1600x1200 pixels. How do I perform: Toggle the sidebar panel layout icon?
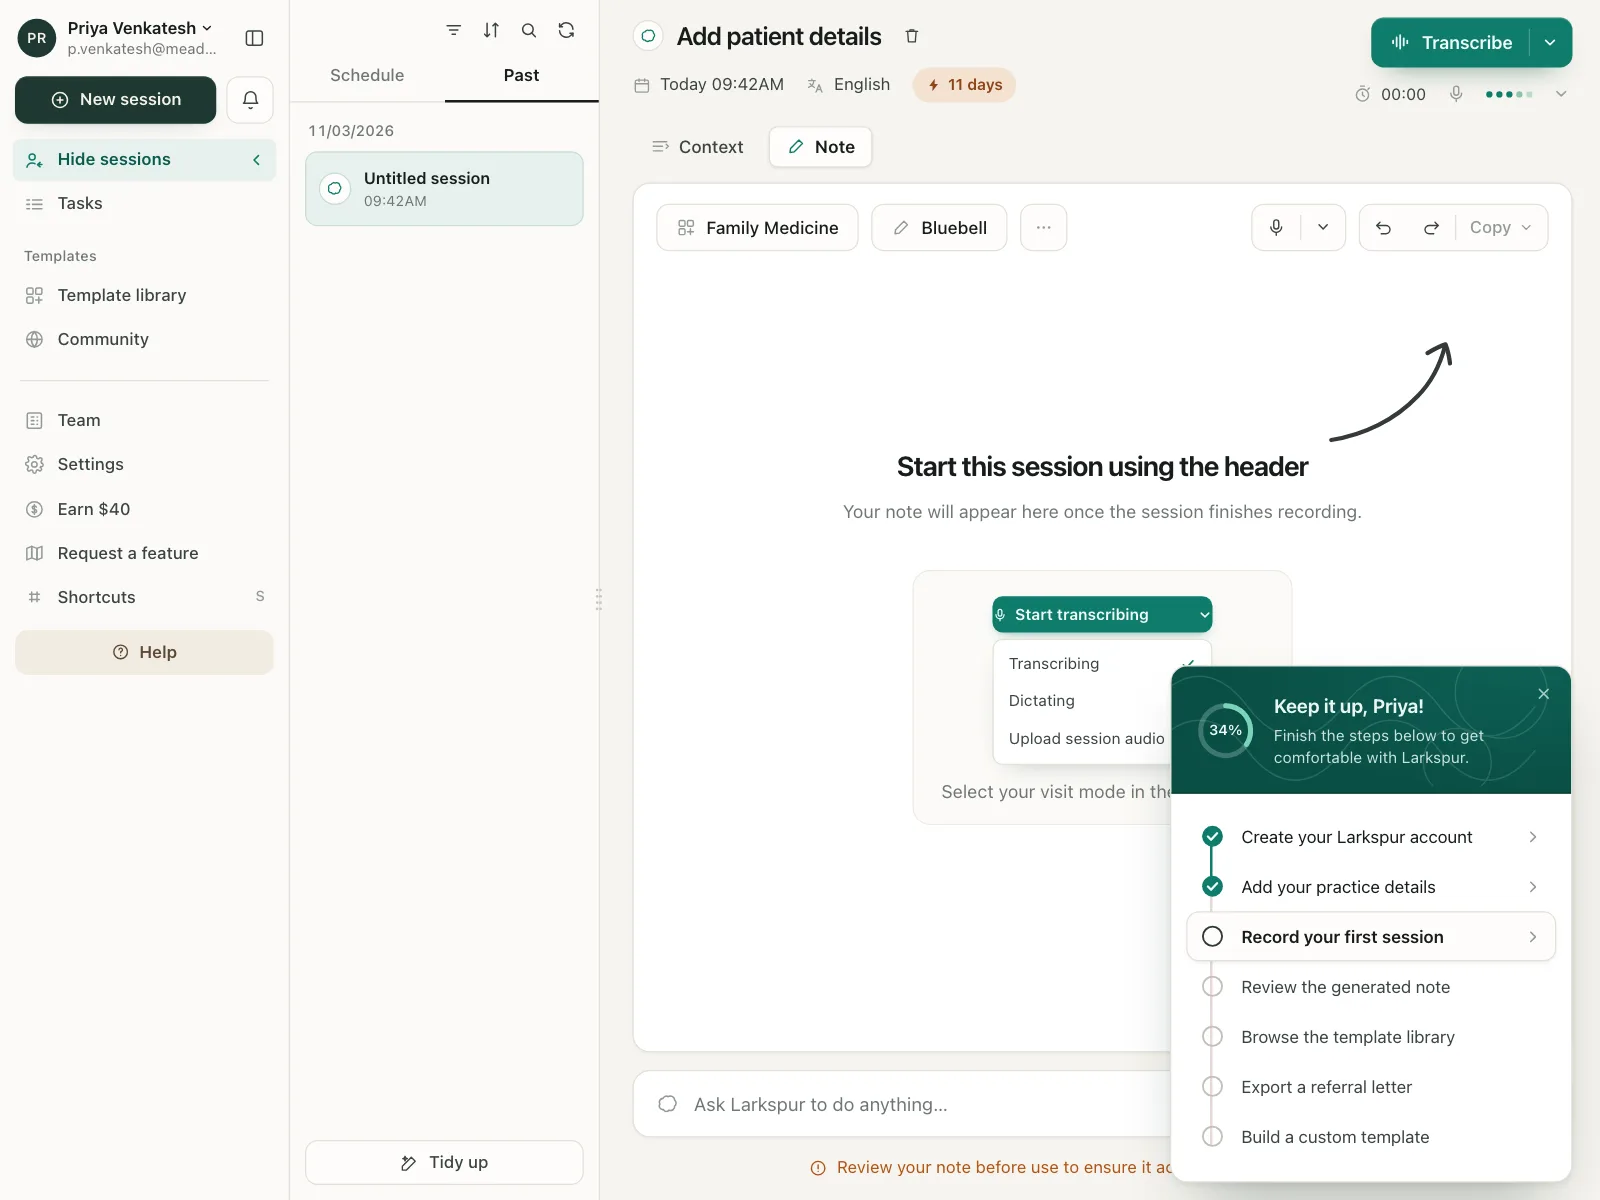[x=254, y=38]
